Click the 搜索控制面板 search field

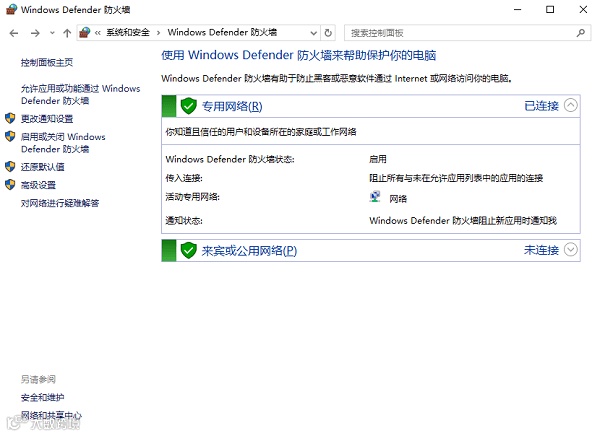click(468, 33)
